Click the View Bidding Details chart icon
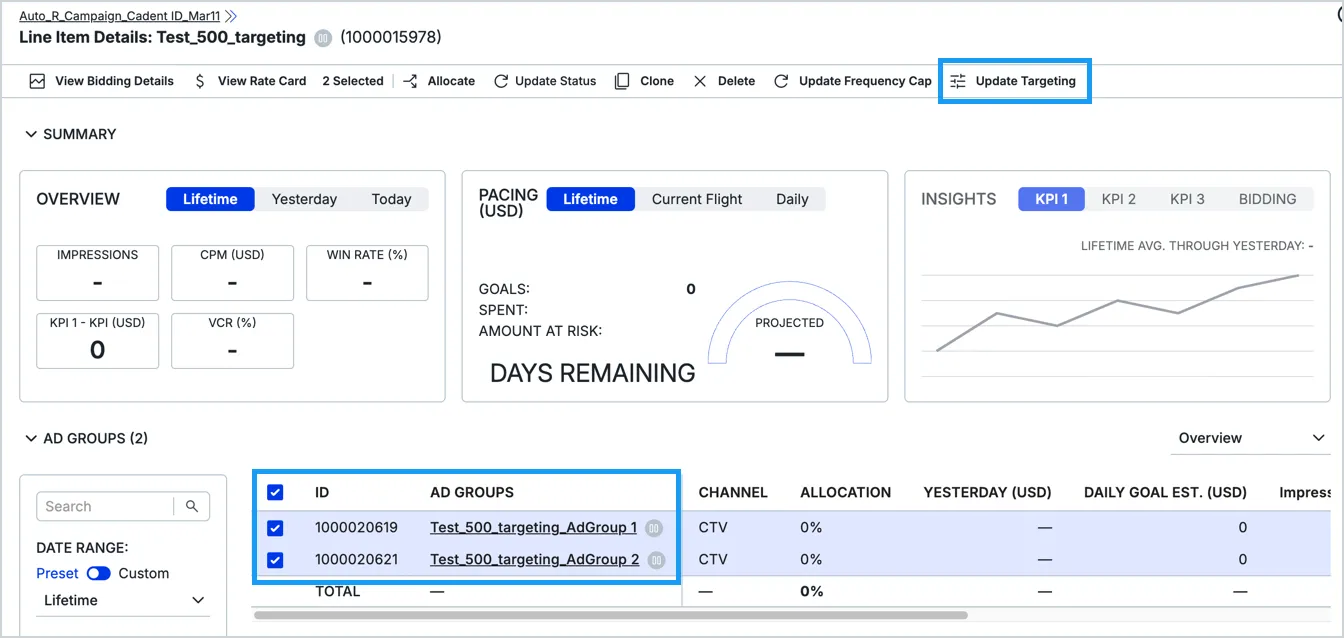The width and height of the screenshot is (1344, 638). click(x=37, y=81)
